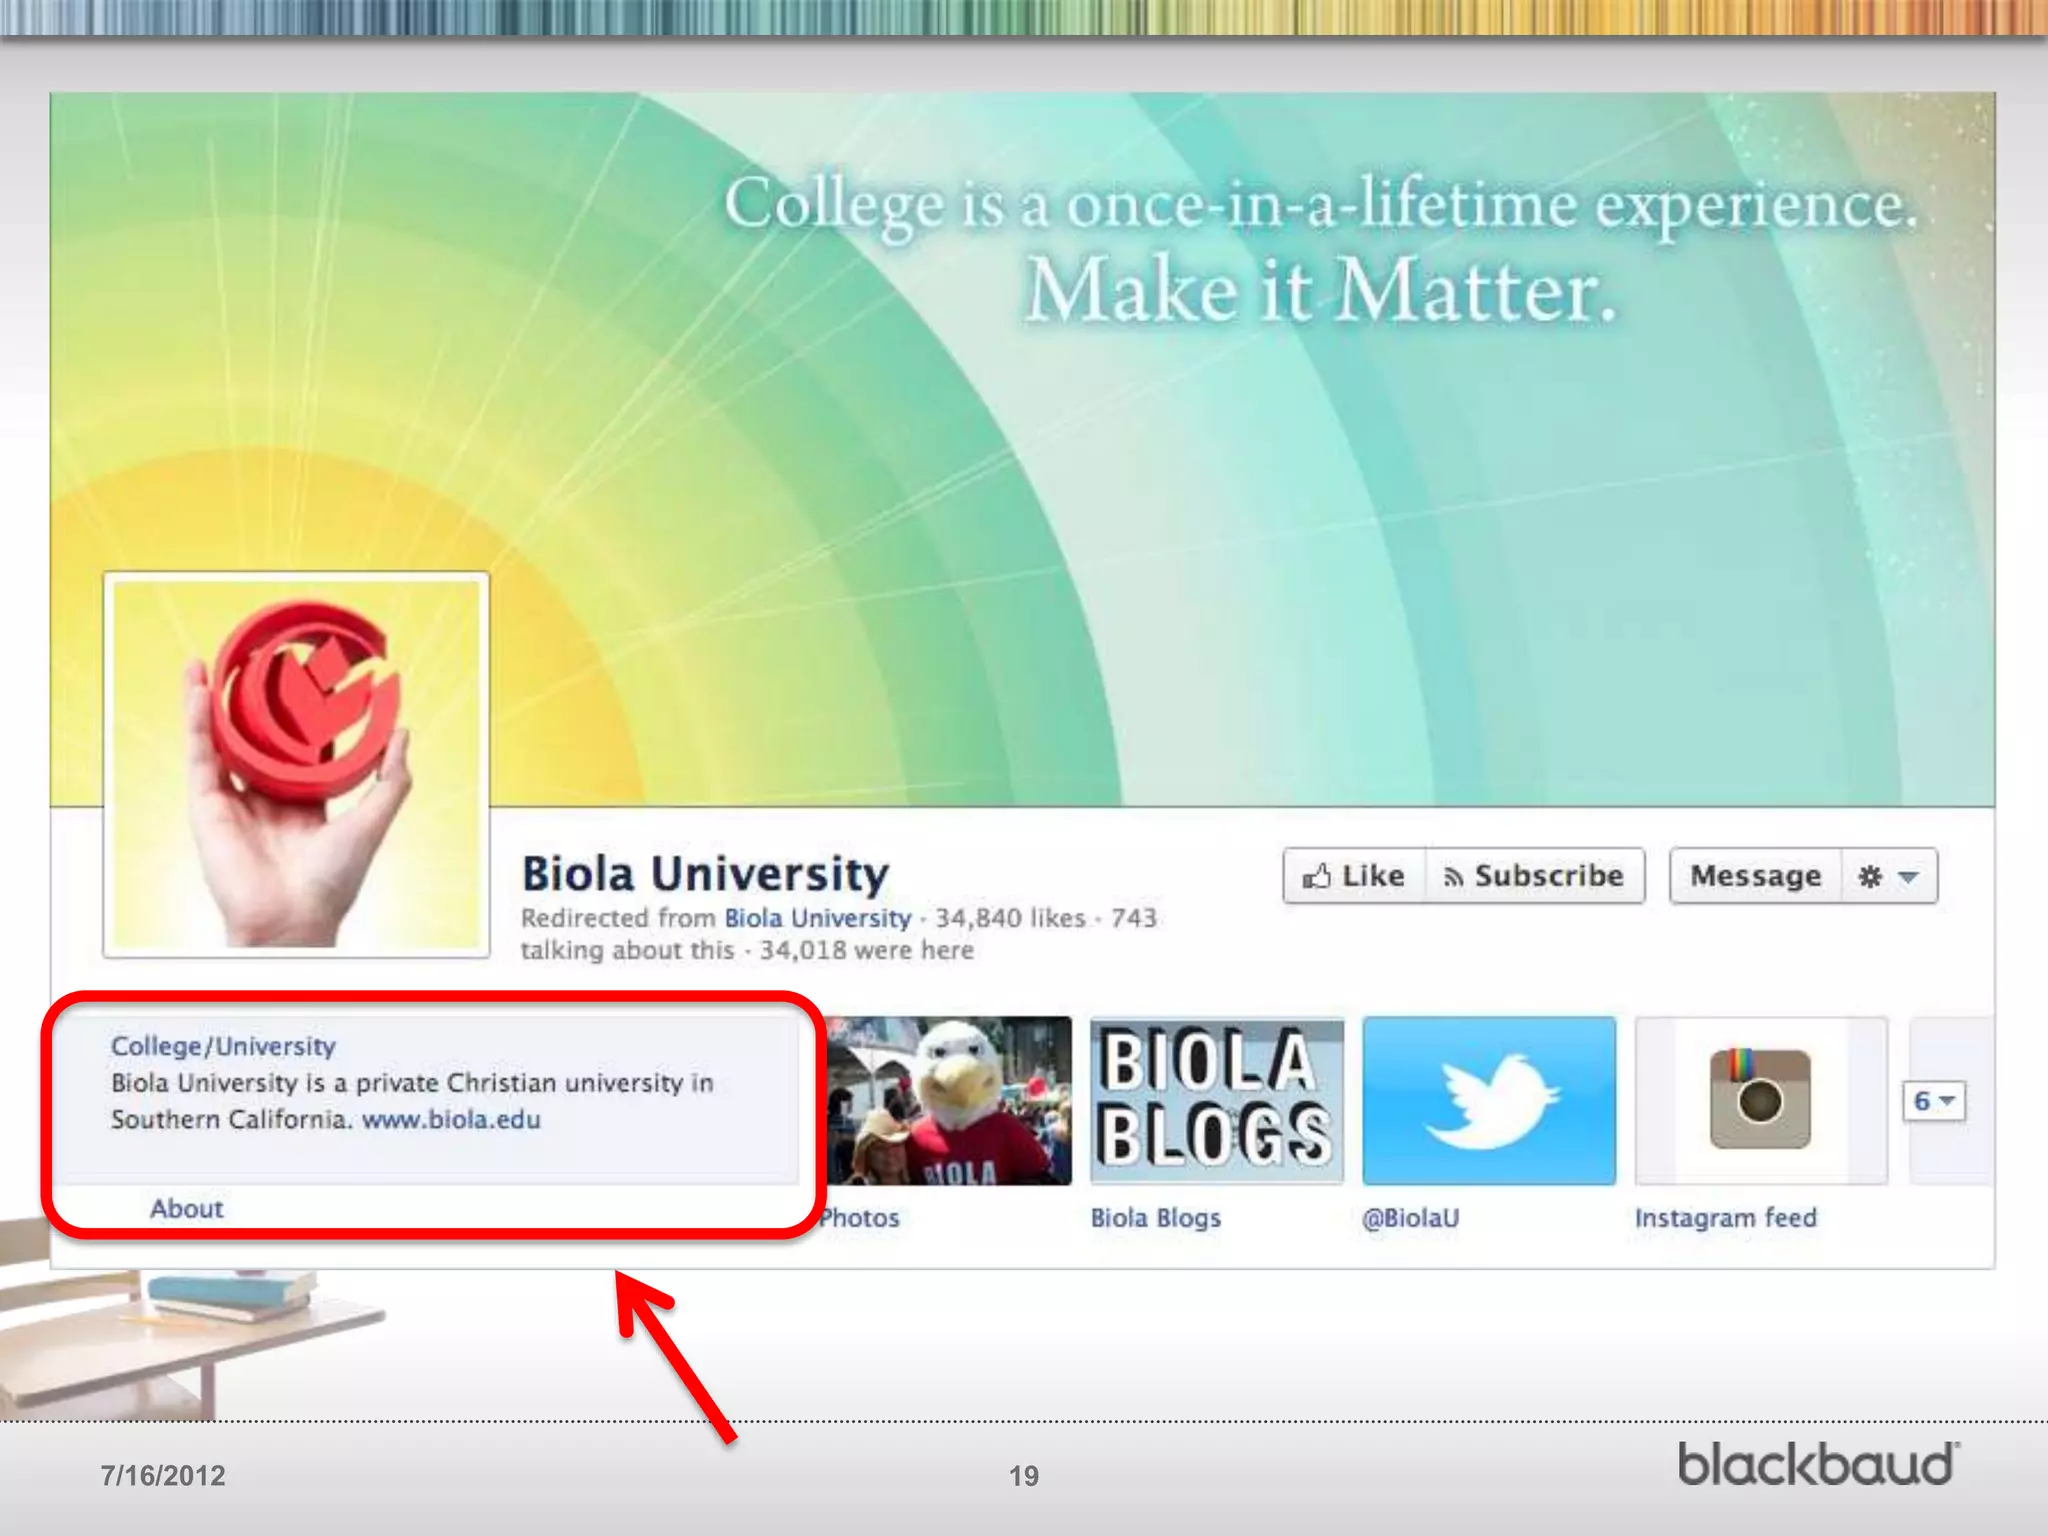Viewport: 2048px width, 1536px height.
Task: Follow the Redirected from Biola University link
Action: coord(817,918)
